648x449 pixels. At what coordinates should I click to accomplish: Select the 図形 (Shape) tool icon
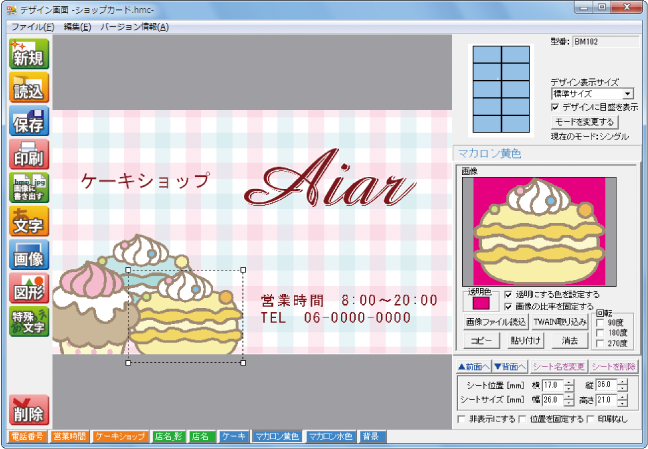pyautogui.click(x=29, y=287)
